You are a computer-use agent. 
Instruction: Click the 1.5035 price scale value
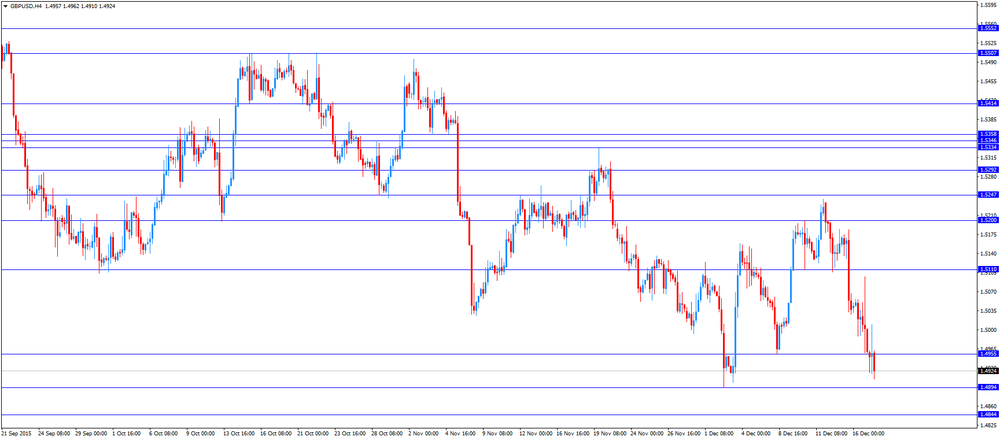point(989,311)
